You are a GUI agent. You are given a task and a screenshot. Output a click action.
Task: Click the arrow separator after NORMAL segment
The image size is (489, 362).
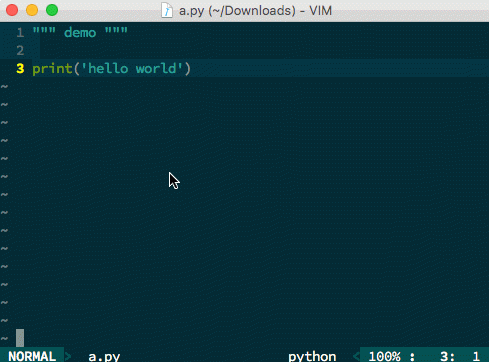[68, 356]
